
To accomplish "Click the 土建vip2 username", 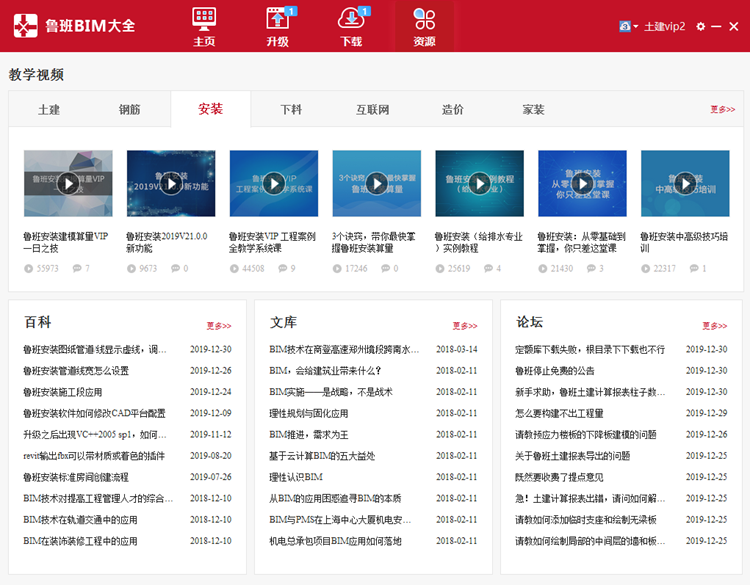I will pyautogui.click(x=665, y=26).
